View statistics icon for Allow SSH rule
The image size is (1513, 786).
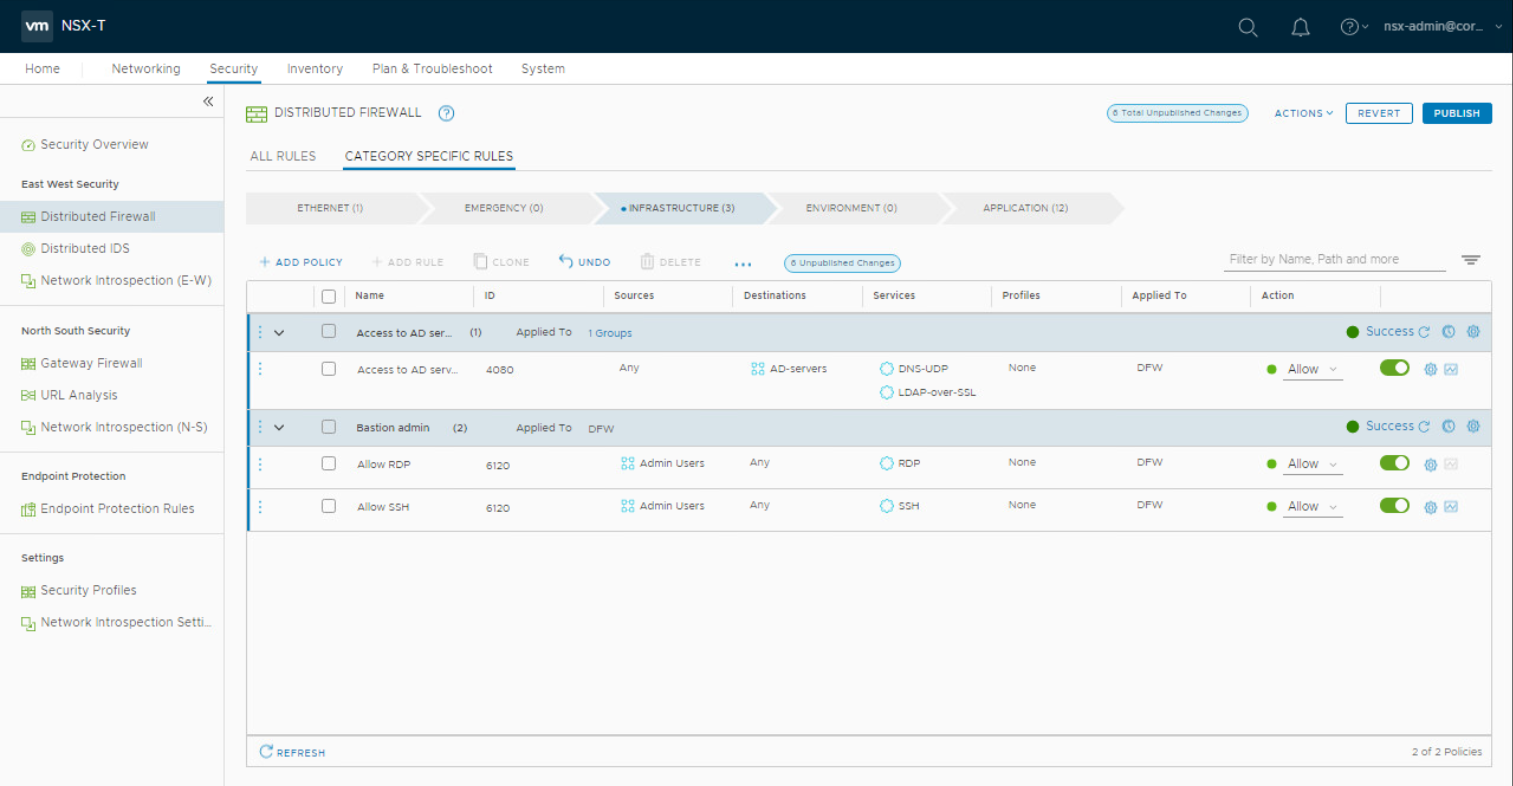coord(1451,507)
